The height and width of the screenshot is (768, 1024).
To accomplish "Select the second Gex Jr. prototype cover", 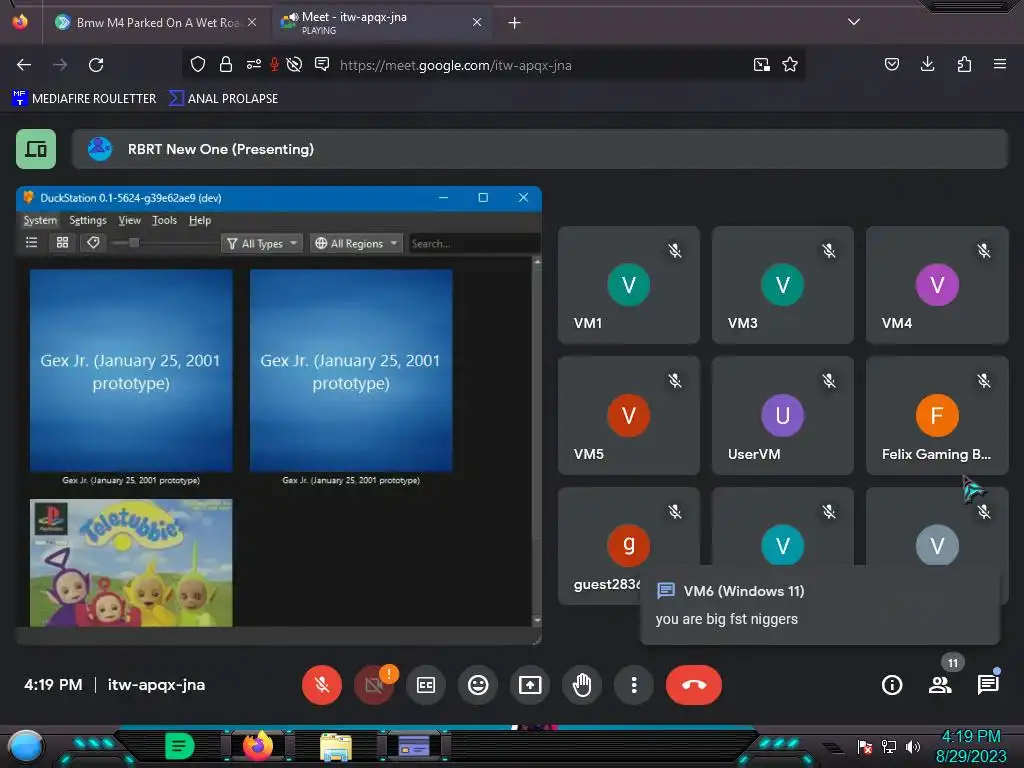I will (351, 370).
